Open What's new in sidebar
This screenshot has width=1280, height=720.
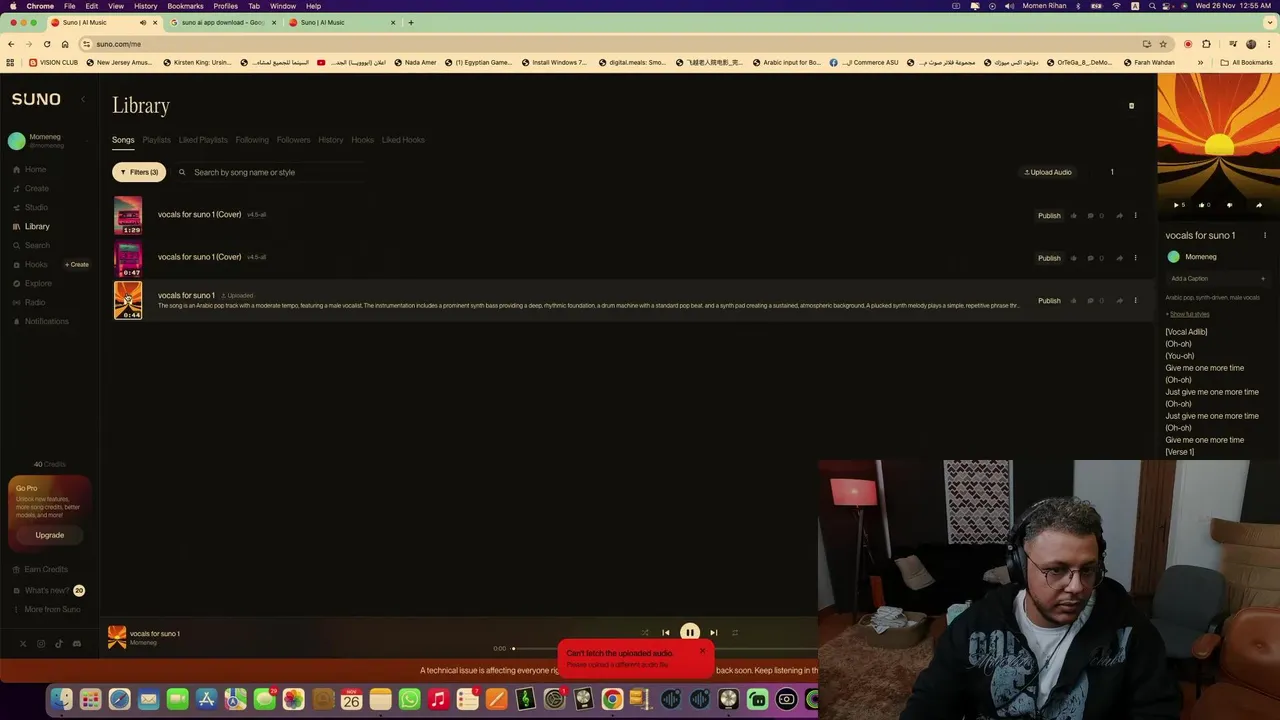pos(48,590)
